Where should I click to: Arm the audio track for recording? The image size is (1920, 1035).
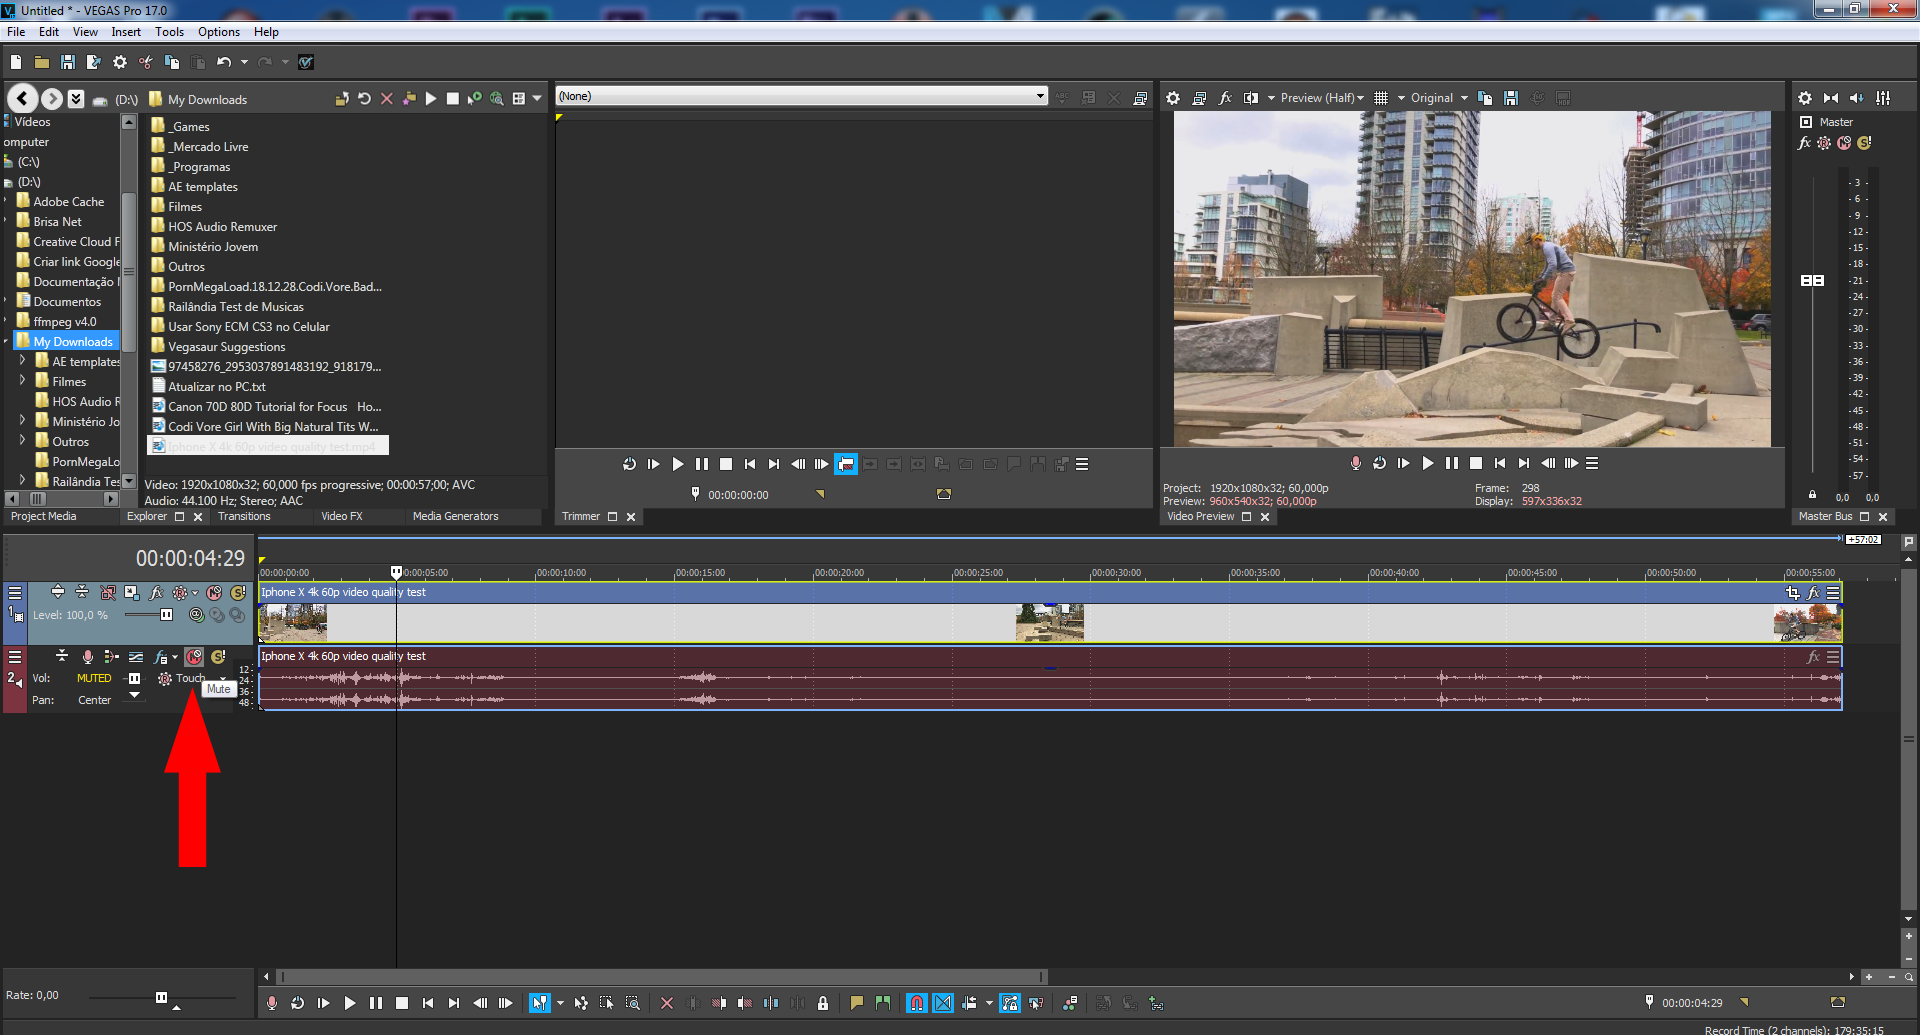[88, 657]
